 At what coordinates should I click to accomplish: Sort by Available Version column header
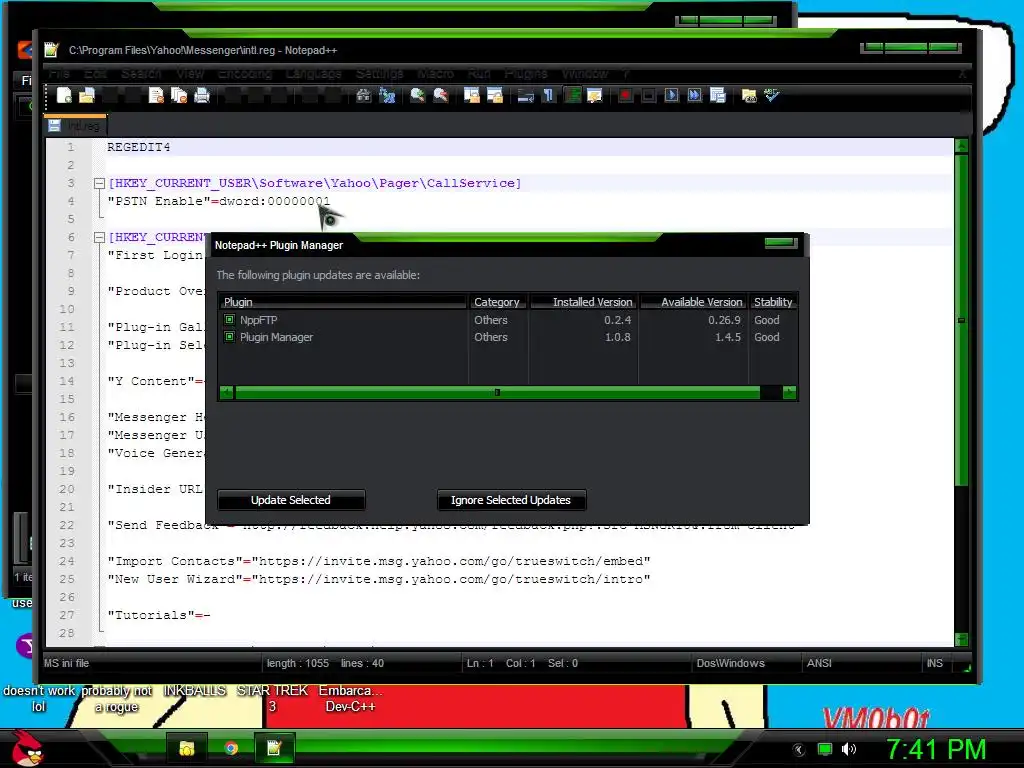click(x=694, y=302)
